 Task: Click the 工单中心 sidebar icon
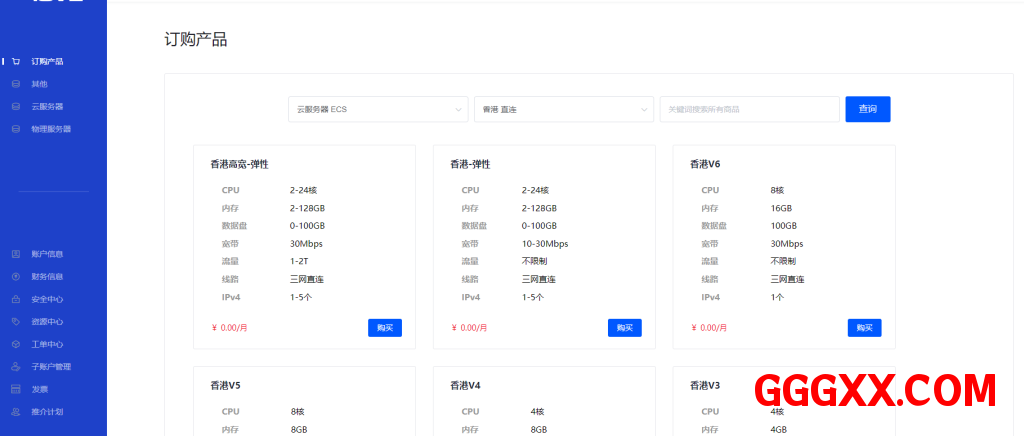tap(16, 344)
